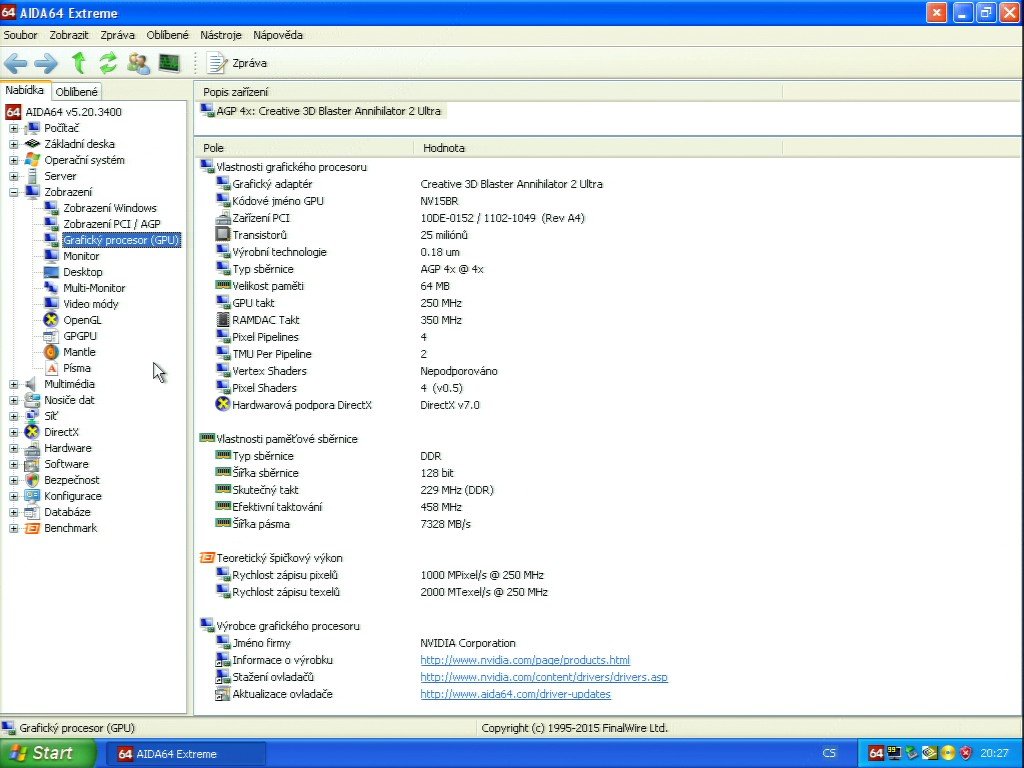1024x768 pixels.
Task: Open the users management toolbar icon
Action: pos(138,63)
